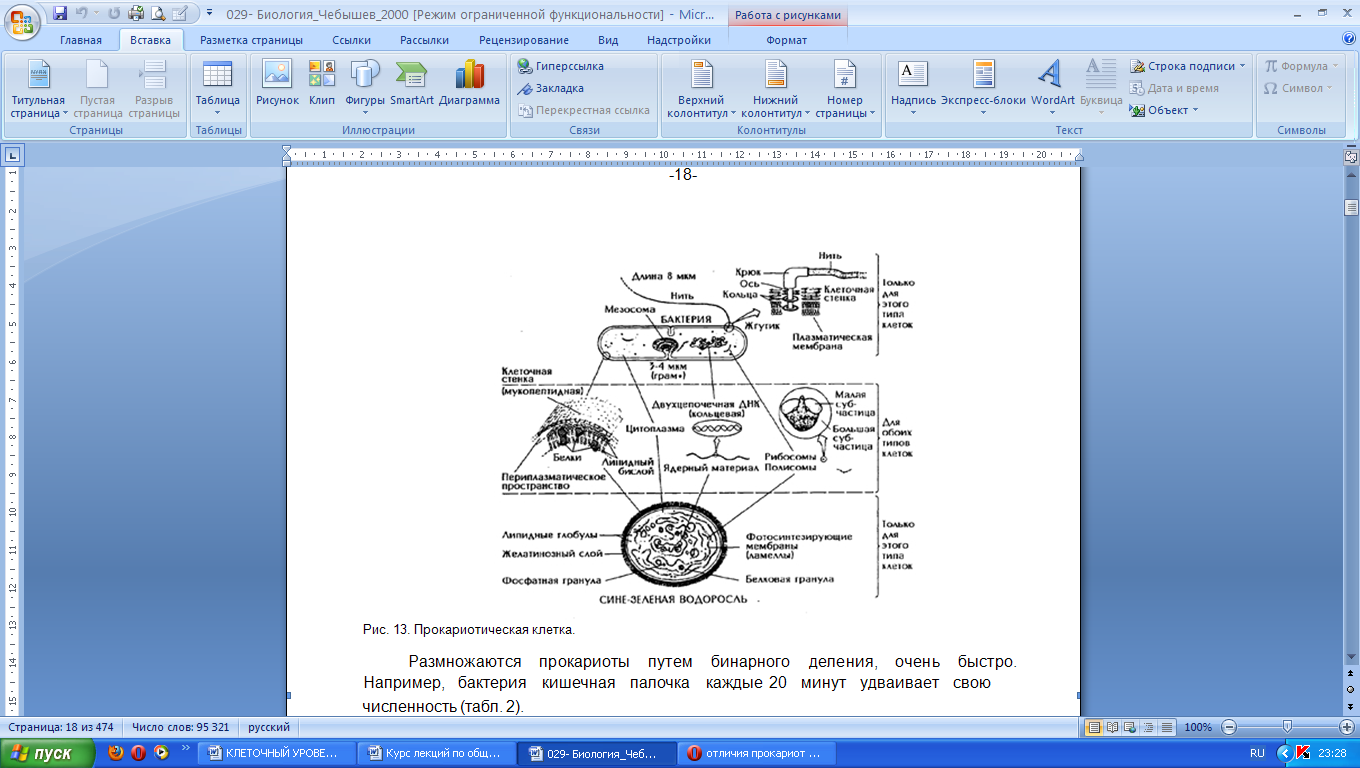The image size is (1360, 768).
Task: Customize Quick Access Toolbar dropdown arrow
Action: tap(209, 13)
